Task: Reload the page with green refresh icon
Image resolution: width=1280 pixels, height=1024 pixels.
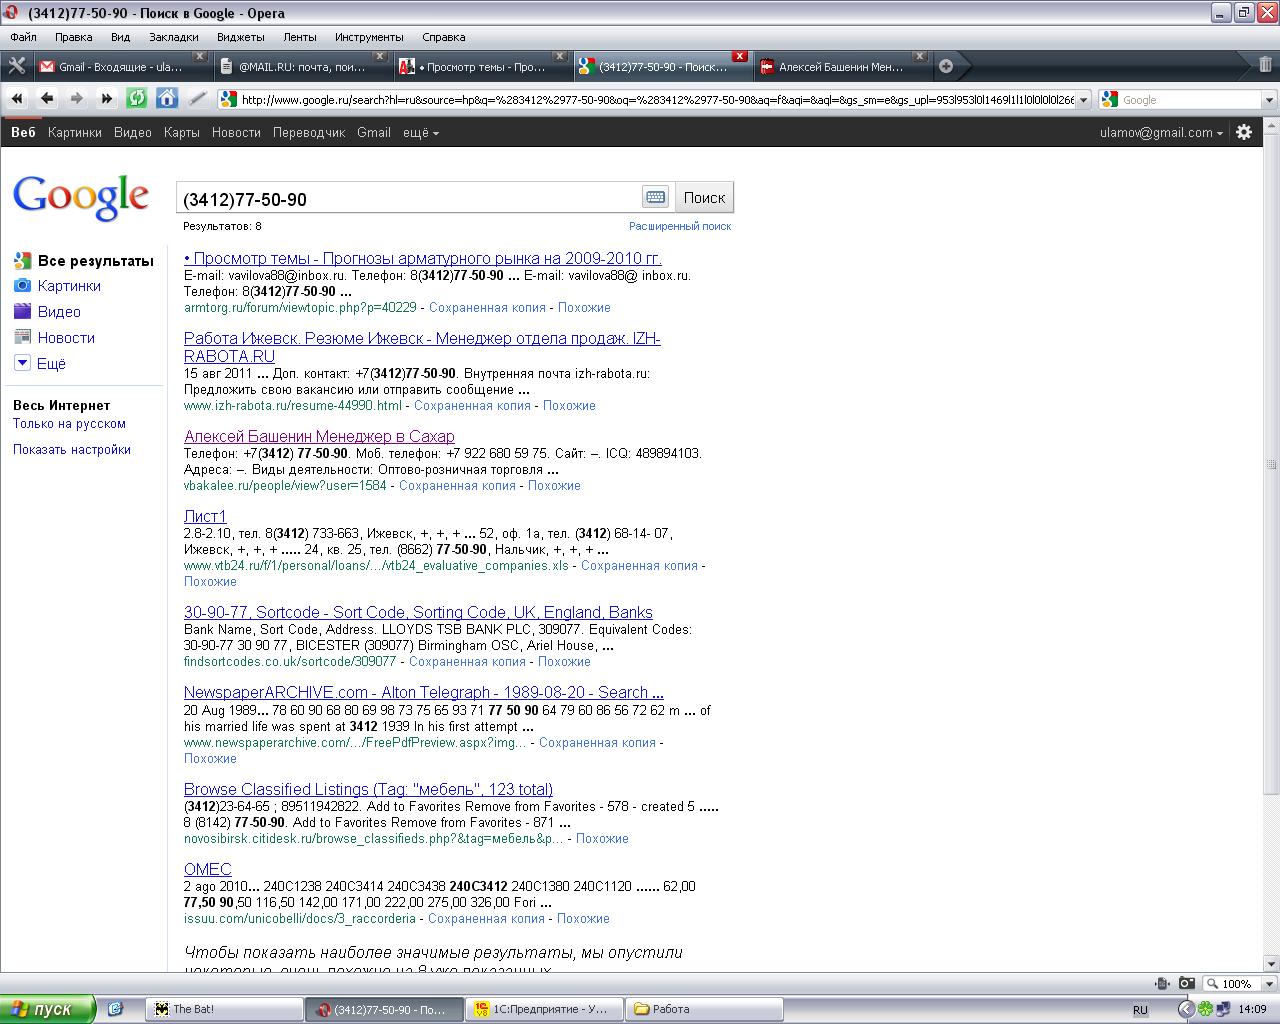Action: 136,98
